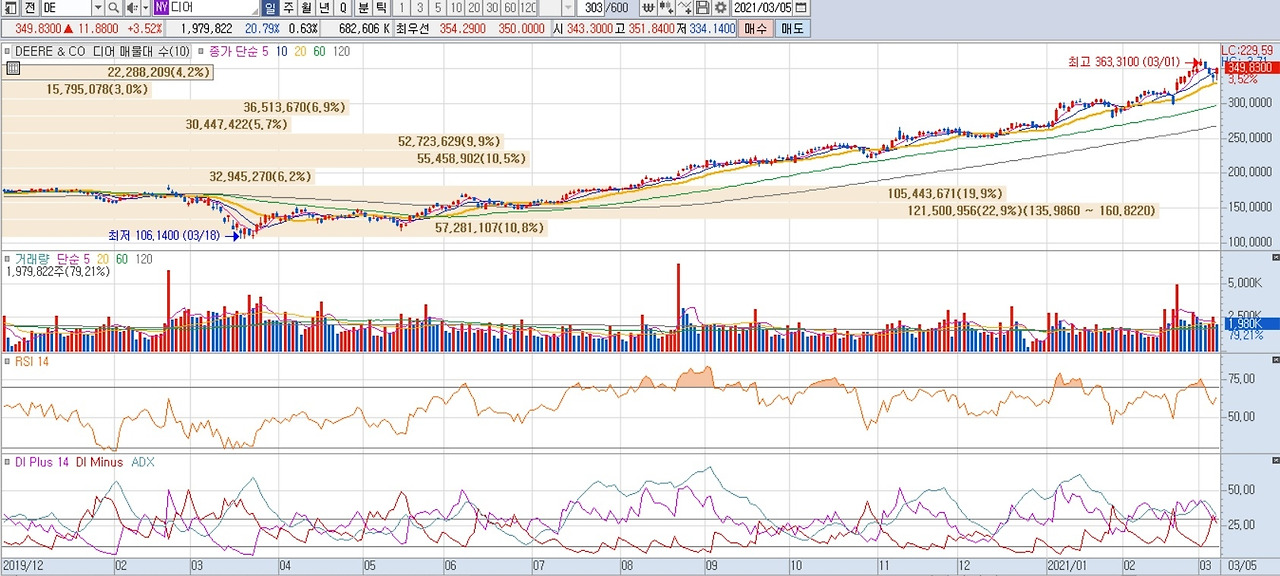The width and height of the screenshot is (1280, 576).
Task: Click the 최고 363.3100 (03/01) high marker
Action: click(x=1123, y=62)
